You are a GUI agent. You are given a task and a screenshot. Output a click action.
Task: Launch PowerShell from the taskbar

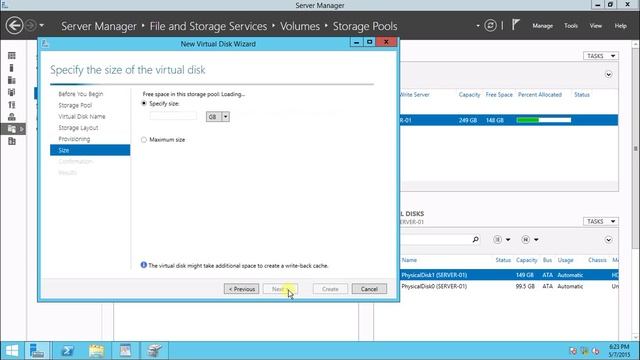coord(67,351)
